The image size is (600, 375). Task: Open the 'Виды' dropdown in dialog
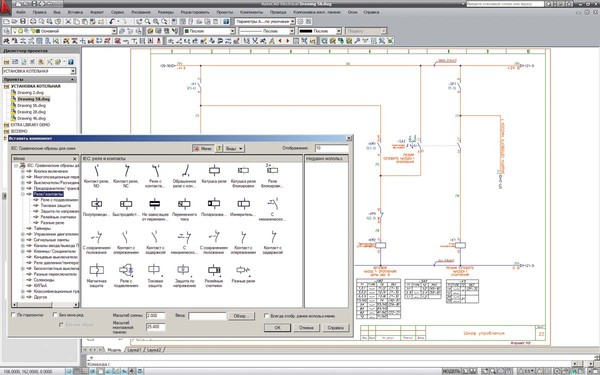point(234,148)
